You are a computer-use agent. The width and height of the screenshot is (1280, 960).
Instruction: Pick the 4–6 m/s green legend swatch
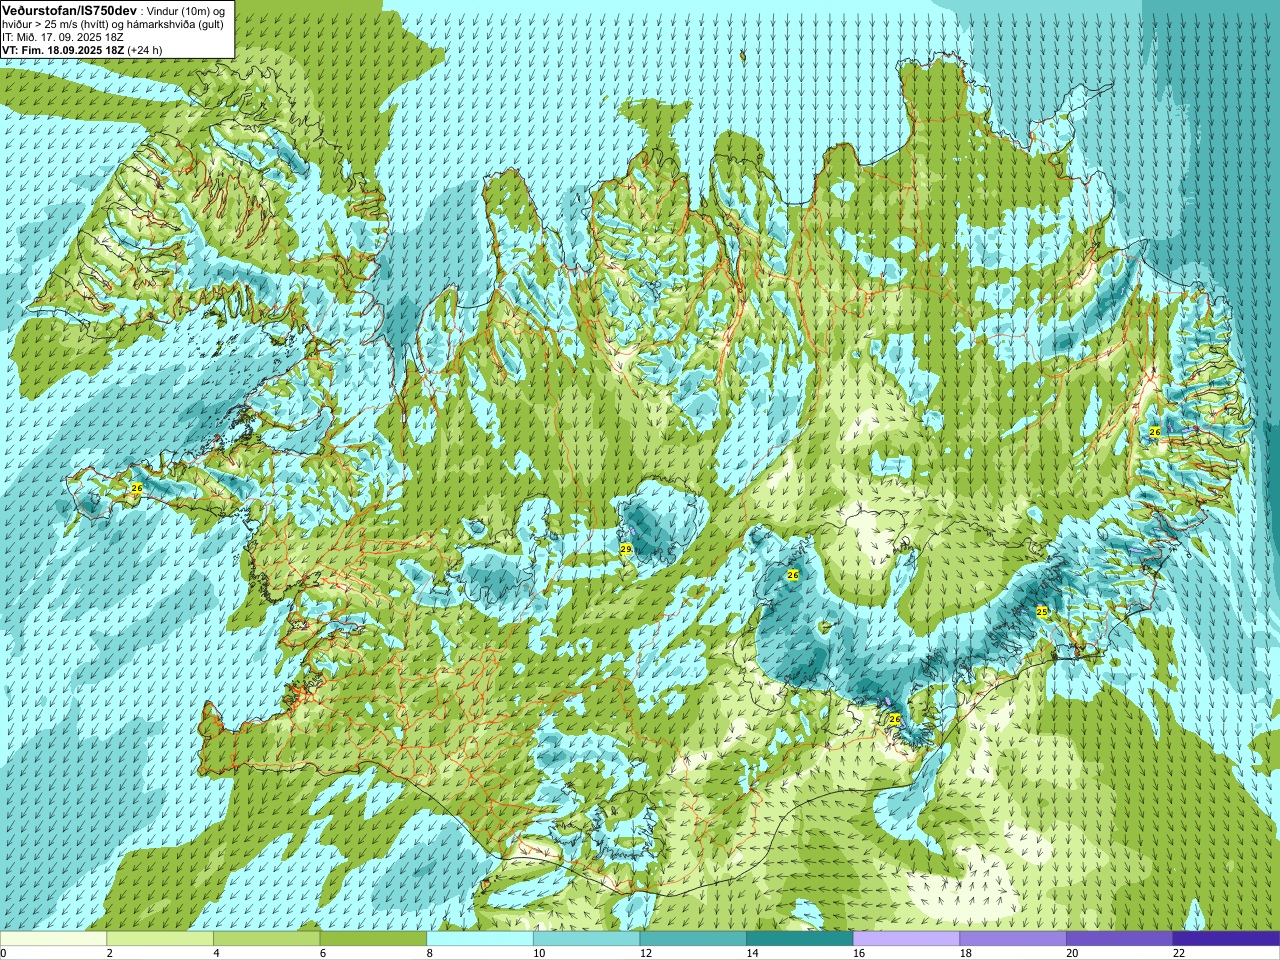click(x=266, y=939)
